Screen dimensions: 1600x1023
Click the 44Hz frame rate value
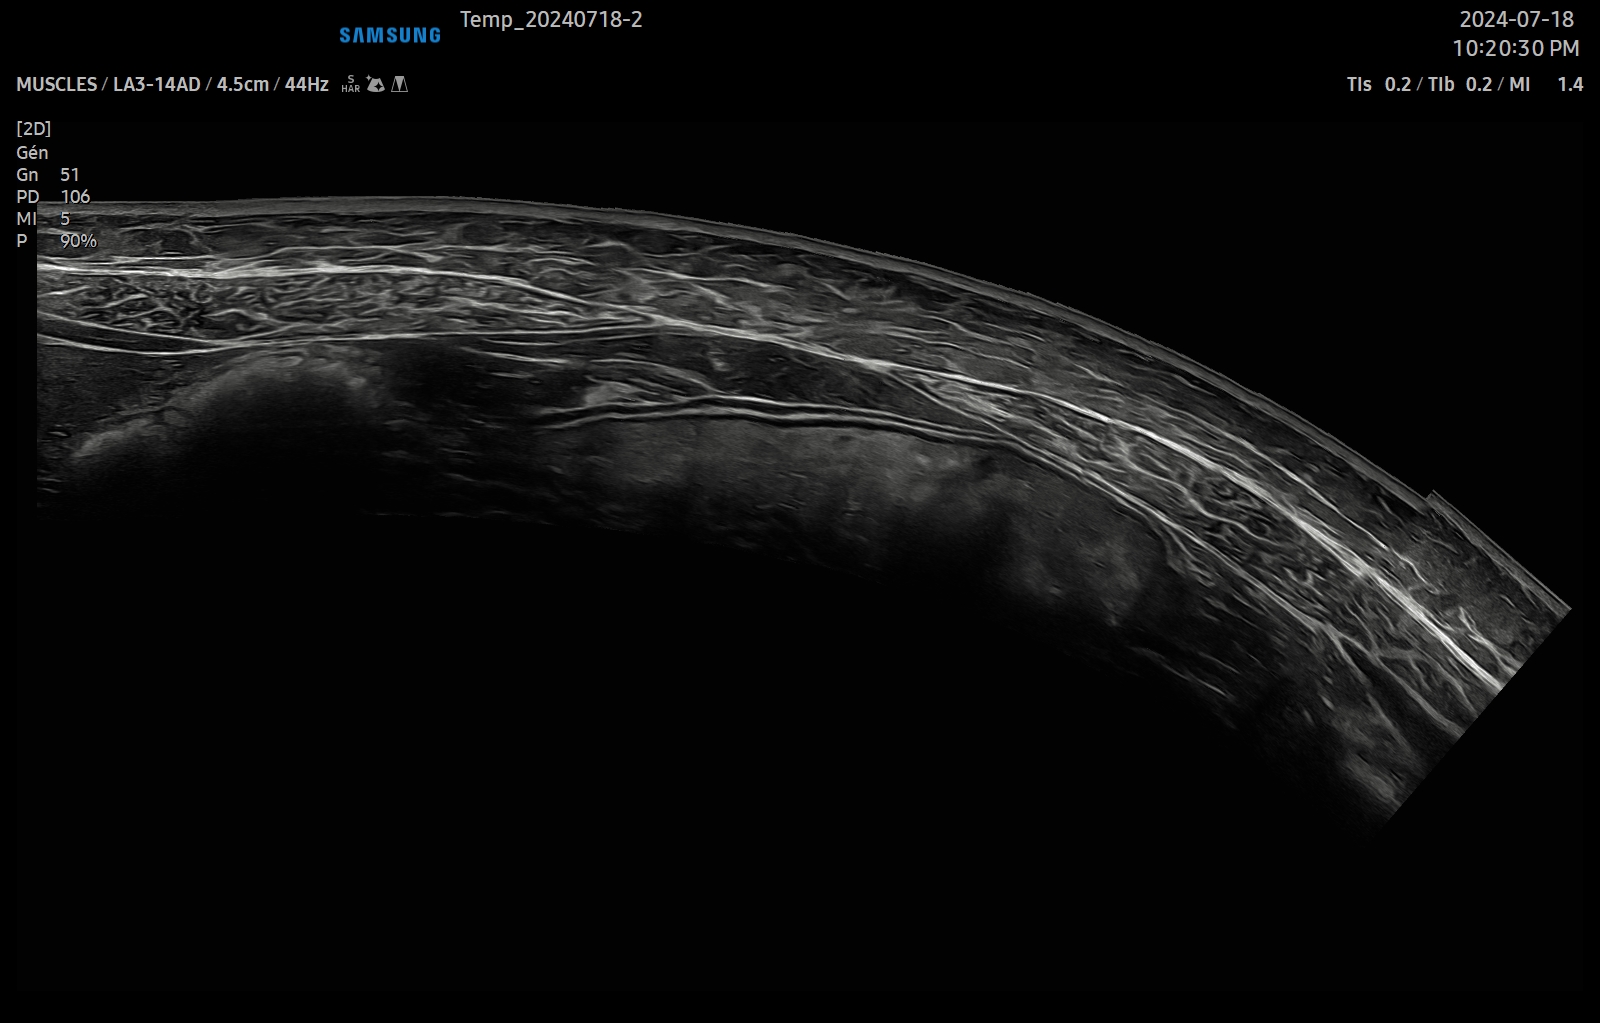[307, 85]
